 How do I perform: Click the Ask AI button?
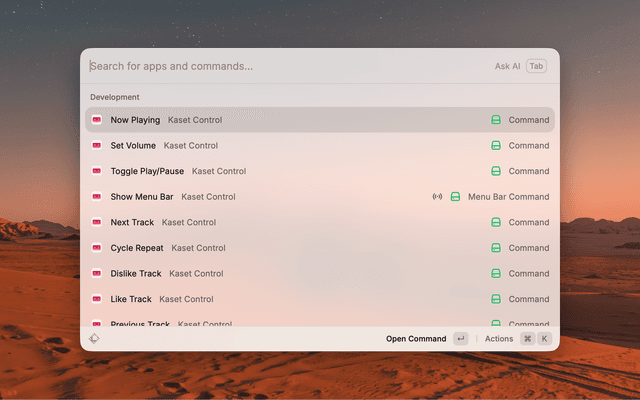click(x=507, y=66)
